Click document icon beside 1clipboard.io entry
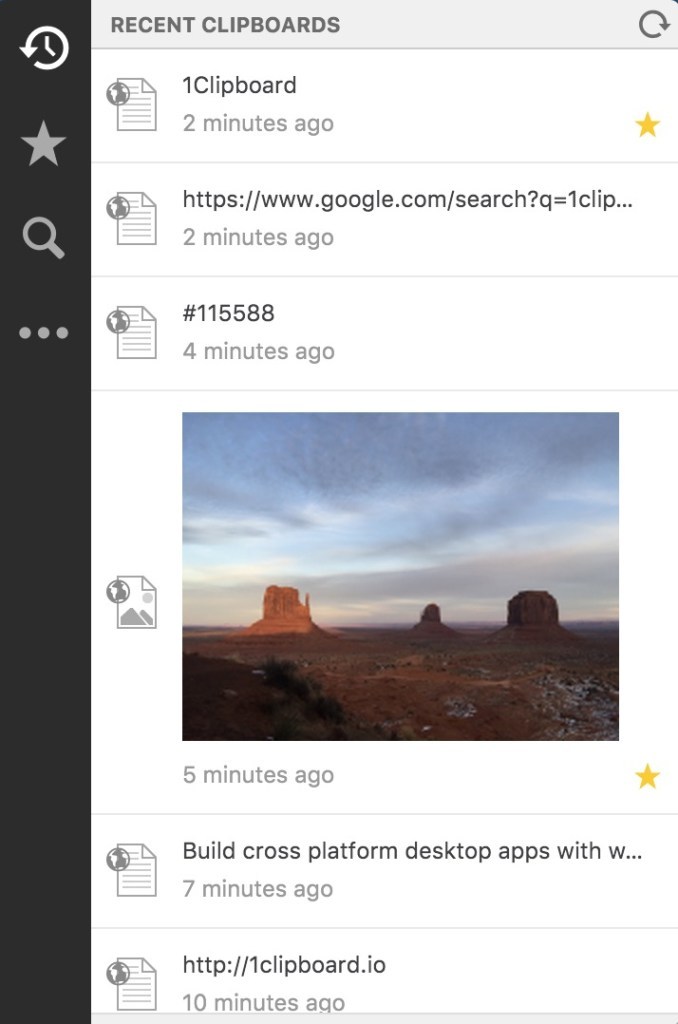Viewport: 678px width, 1024px height. pyautogui.click(x=131, y=984)
